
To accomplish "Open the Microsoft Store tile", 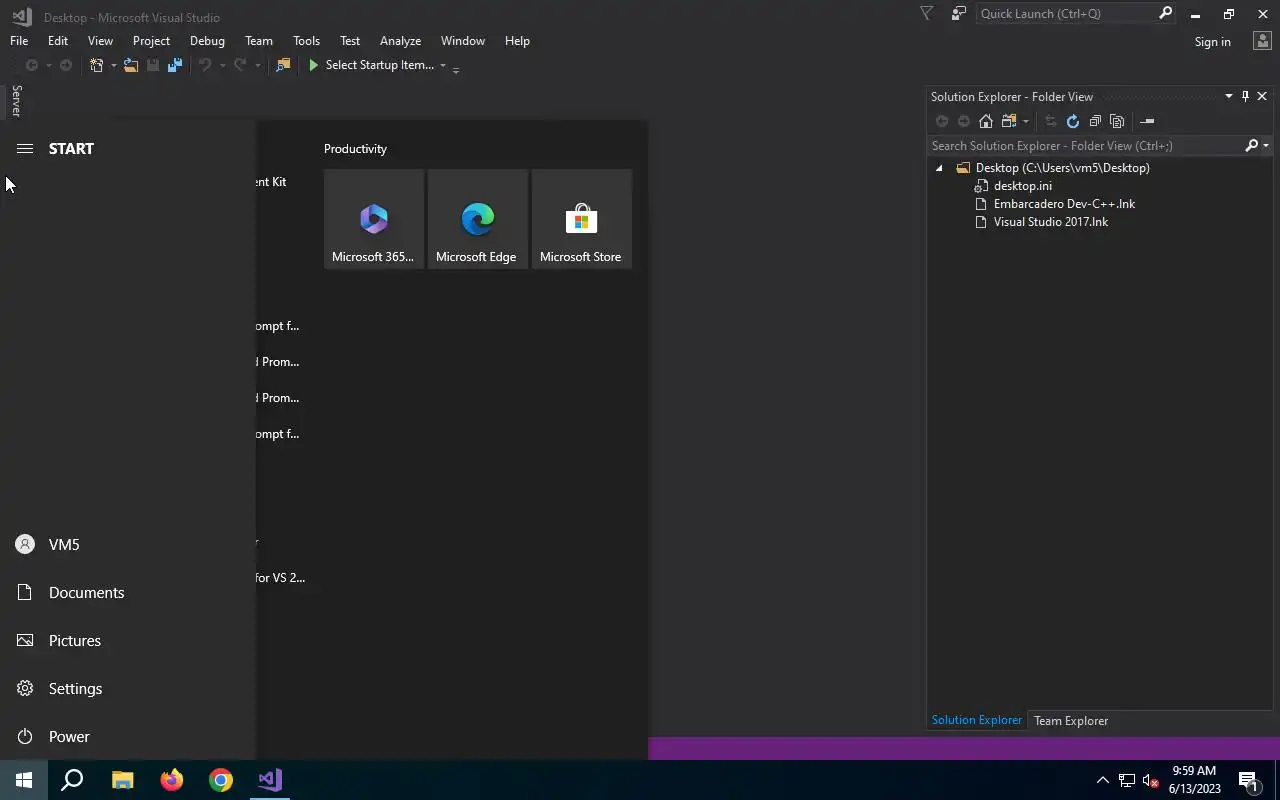I will tap(581, 219).
